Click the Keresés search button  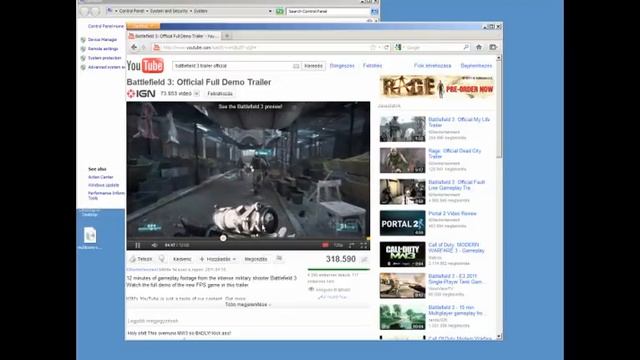coord(313,66)
